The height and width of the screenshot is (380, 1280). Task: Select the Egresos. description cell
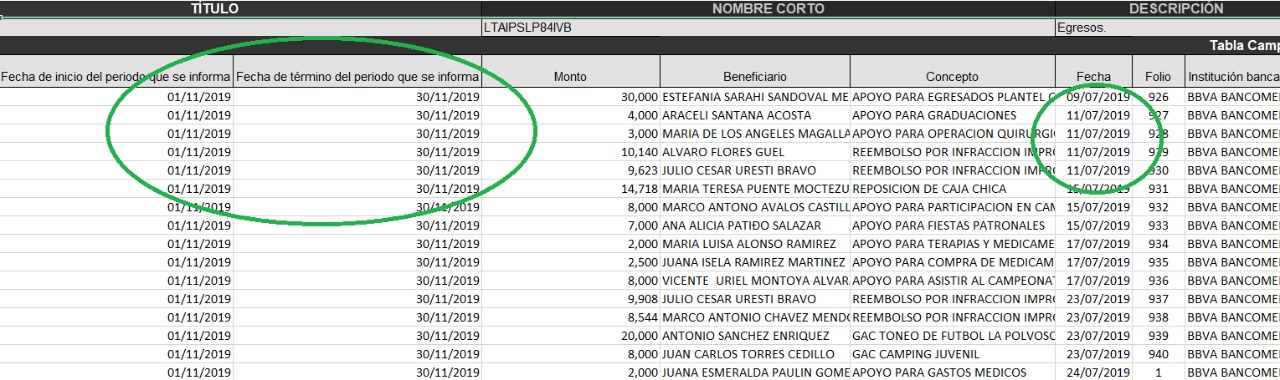pos(1167,28)
